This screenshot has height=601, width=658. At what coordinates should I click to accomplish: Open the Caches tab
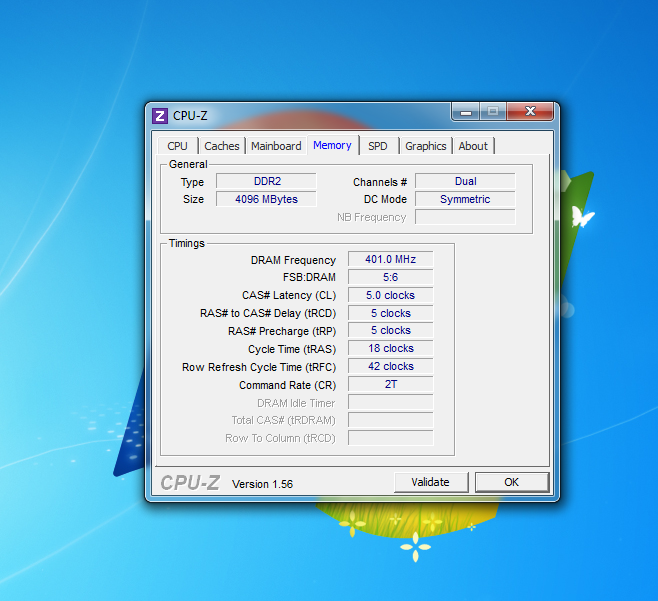click(x=222, y=146)
